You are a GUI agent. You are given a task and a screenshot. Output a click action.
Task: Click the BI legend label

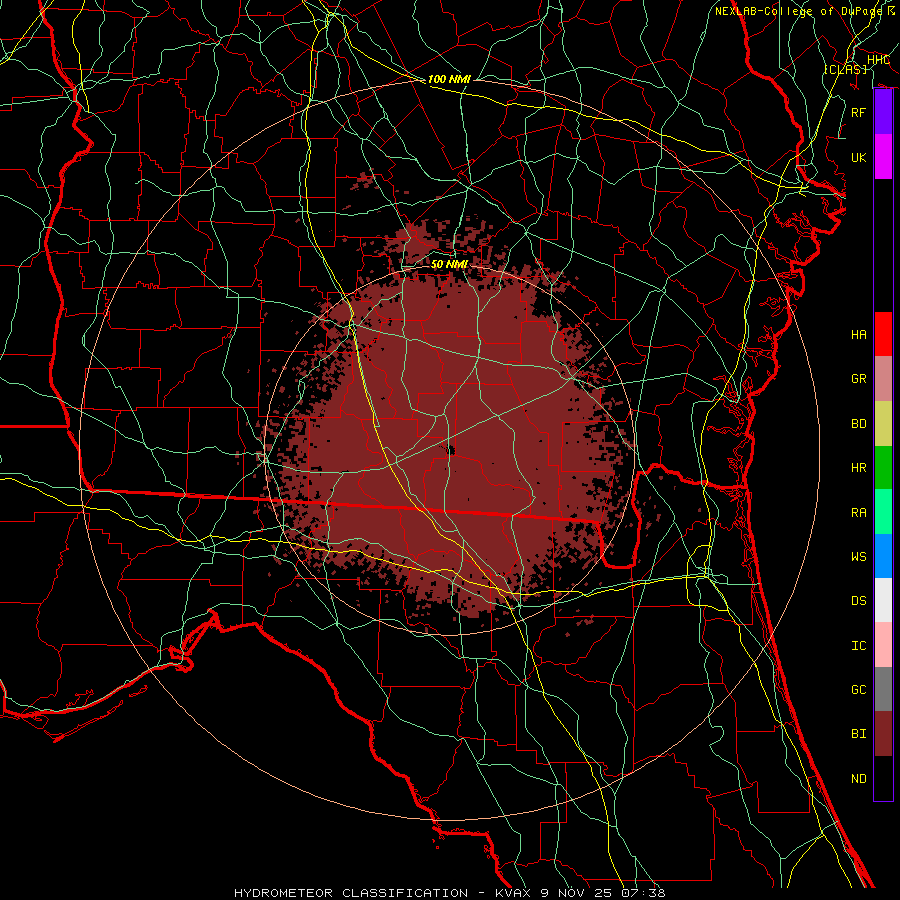tap(859, 734)
